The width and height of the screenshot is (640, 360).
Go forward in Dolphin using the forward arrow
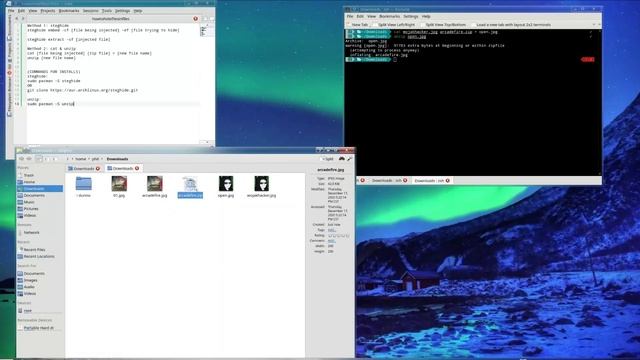click(29, 159)
